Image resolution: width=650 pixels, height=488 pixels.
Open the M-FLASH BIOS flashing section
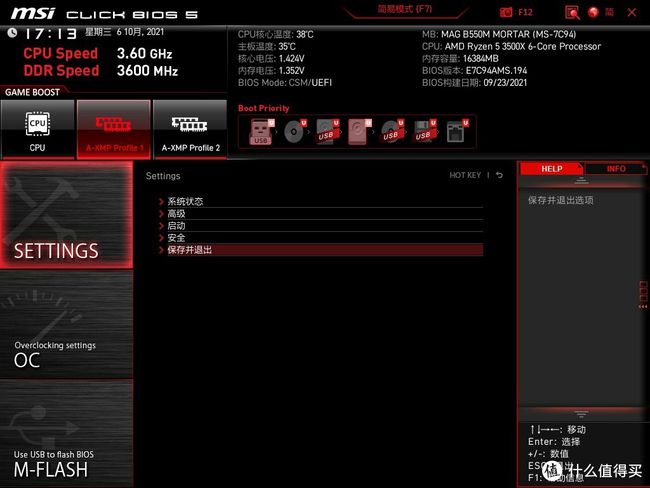tap(66, 434)
